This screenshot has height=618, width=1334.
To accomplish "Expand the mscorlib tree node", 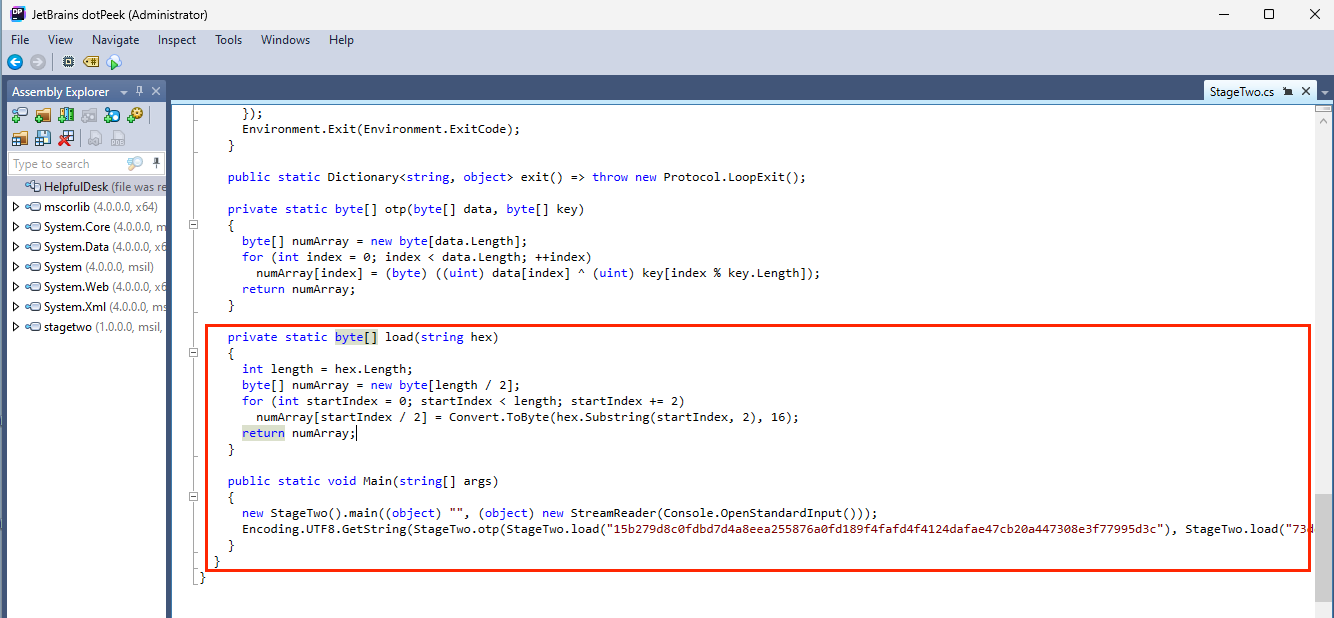I will coord(14,206).
